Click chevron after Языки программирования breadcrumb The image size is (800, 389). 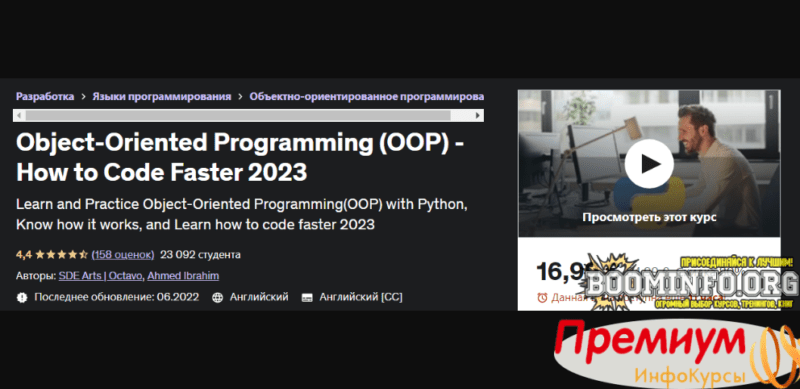point(240,96)
